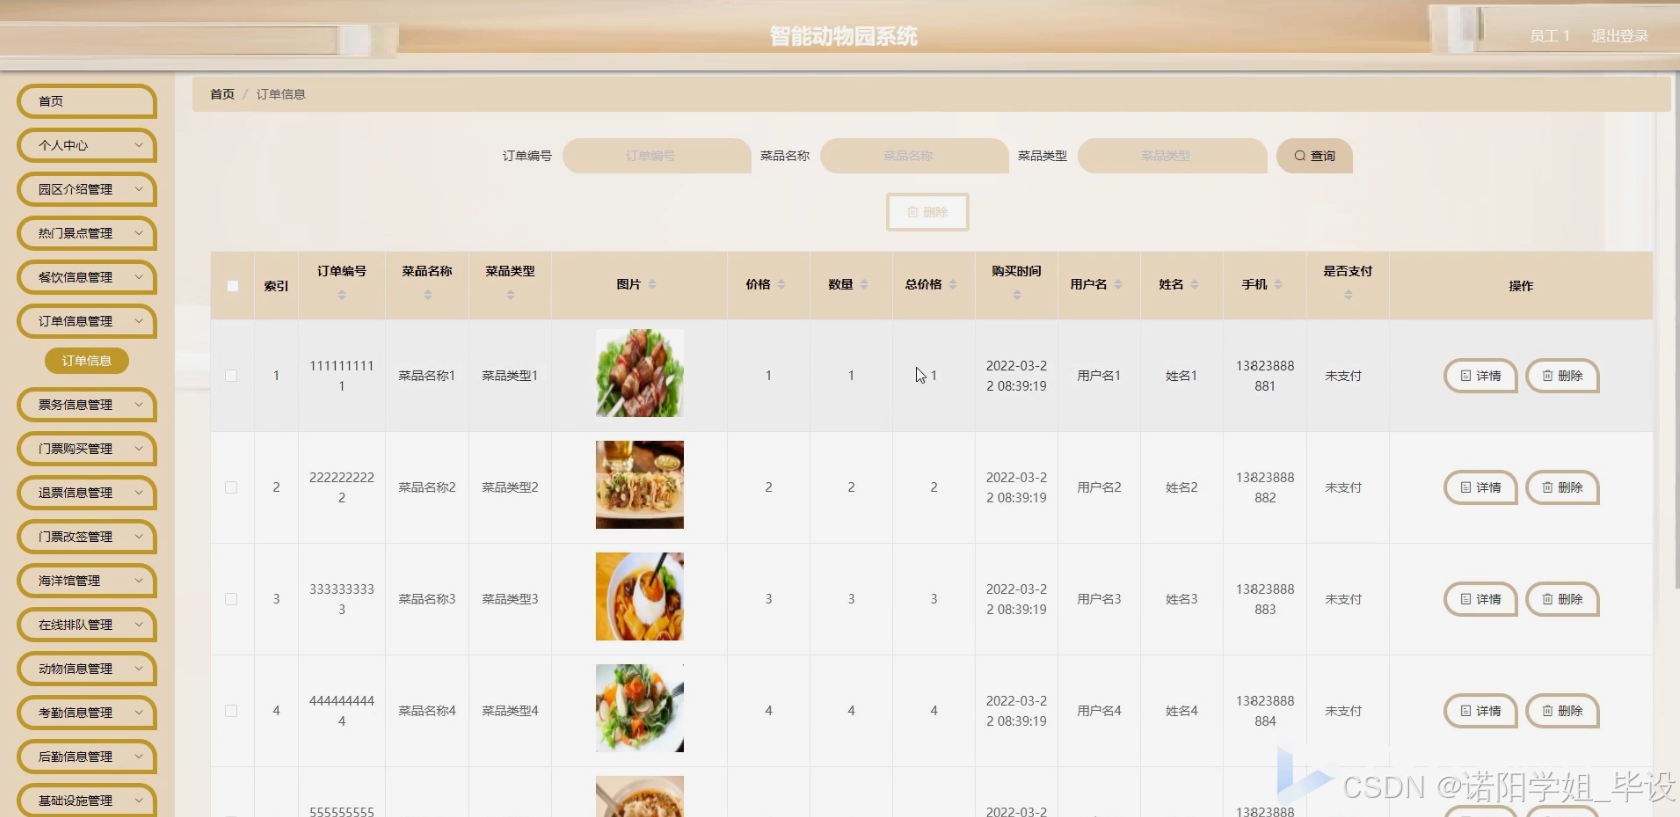Click the bulk 删除 button above table
Image resolution: width=1680 pixels, height=817 pixels.
point(927,212)
